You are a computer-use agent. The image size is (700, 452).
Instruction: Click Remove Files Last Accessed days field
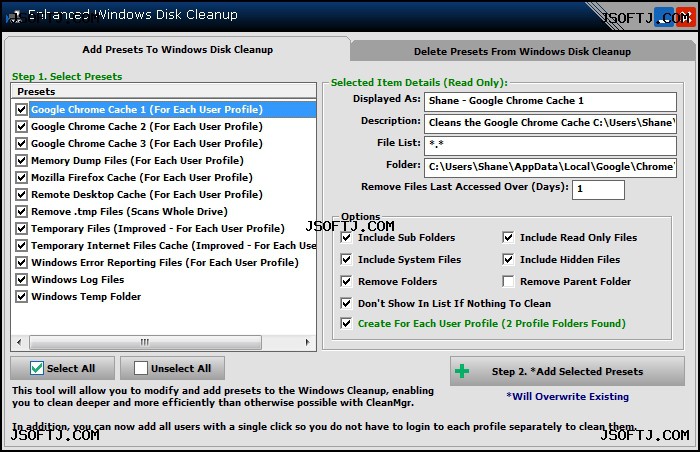pyautogui.click(x=598, y=189)
